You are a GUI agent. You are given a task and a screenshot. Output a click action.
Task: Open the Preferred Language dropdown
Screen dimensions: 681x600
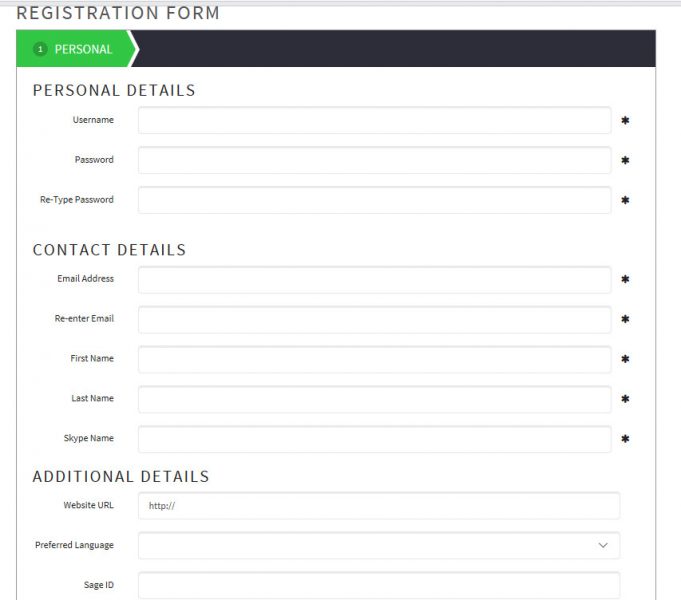[x=379, y=546]
